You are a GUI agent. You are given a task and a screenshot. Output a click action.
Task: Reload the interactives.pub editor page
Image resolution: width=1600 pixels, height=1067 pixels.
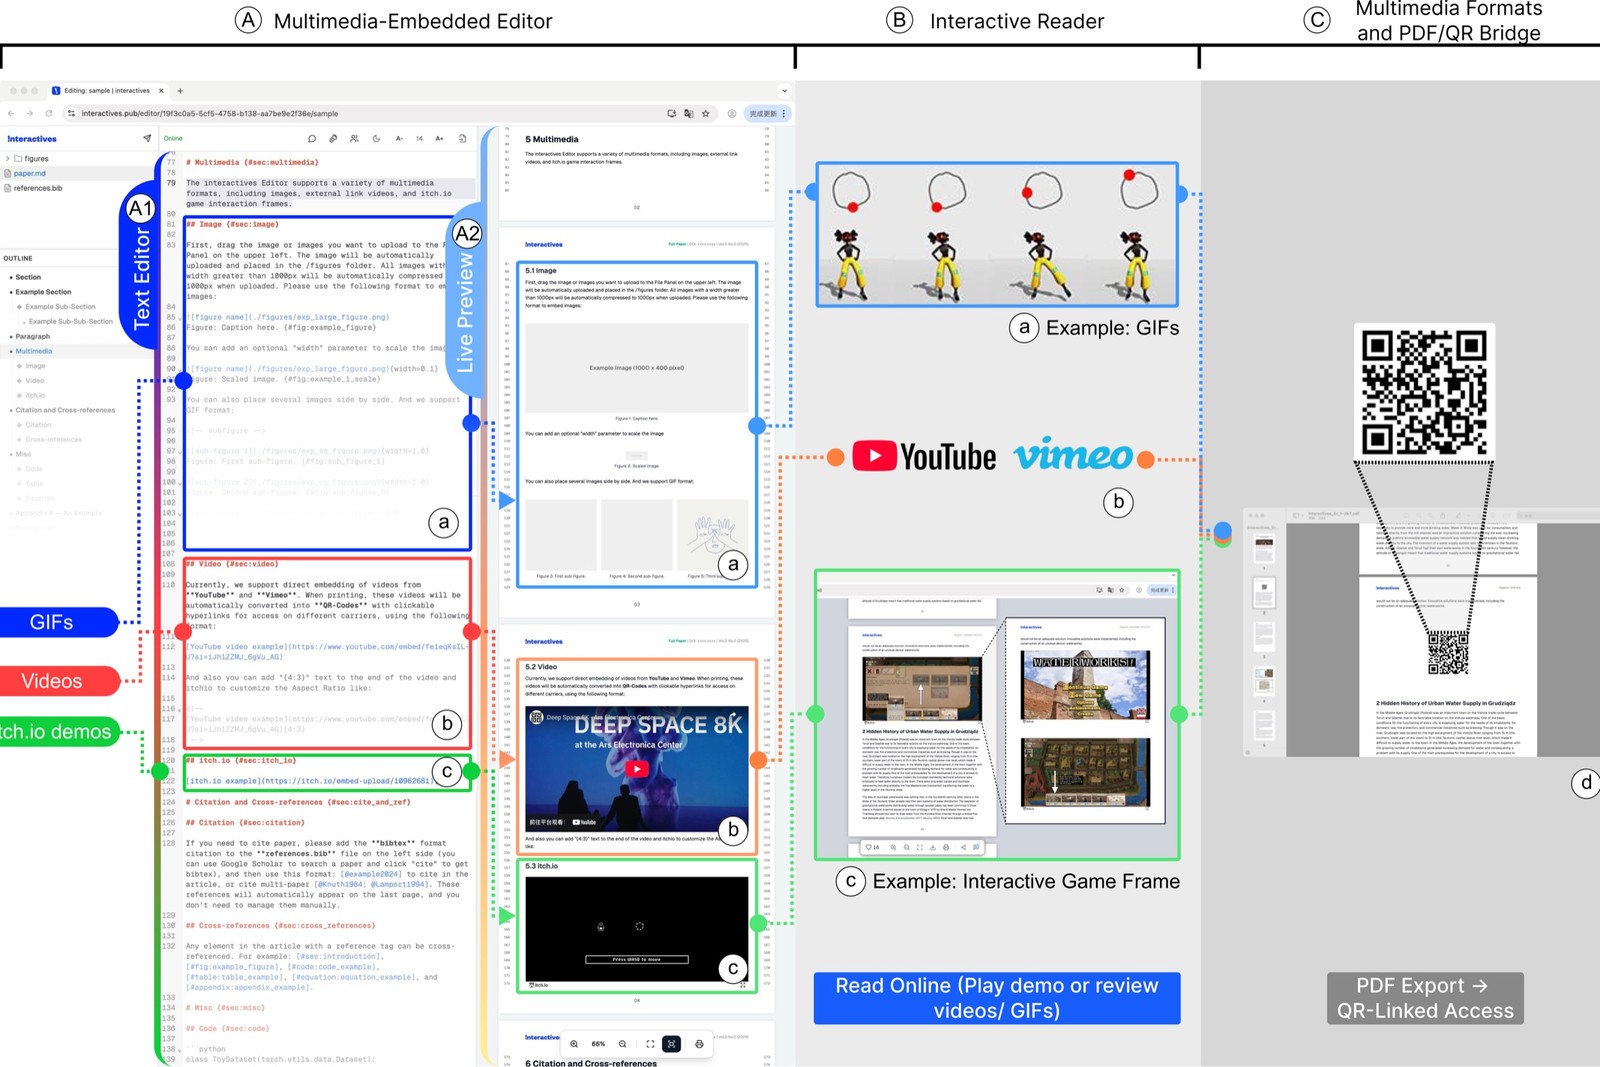[48, 113]
